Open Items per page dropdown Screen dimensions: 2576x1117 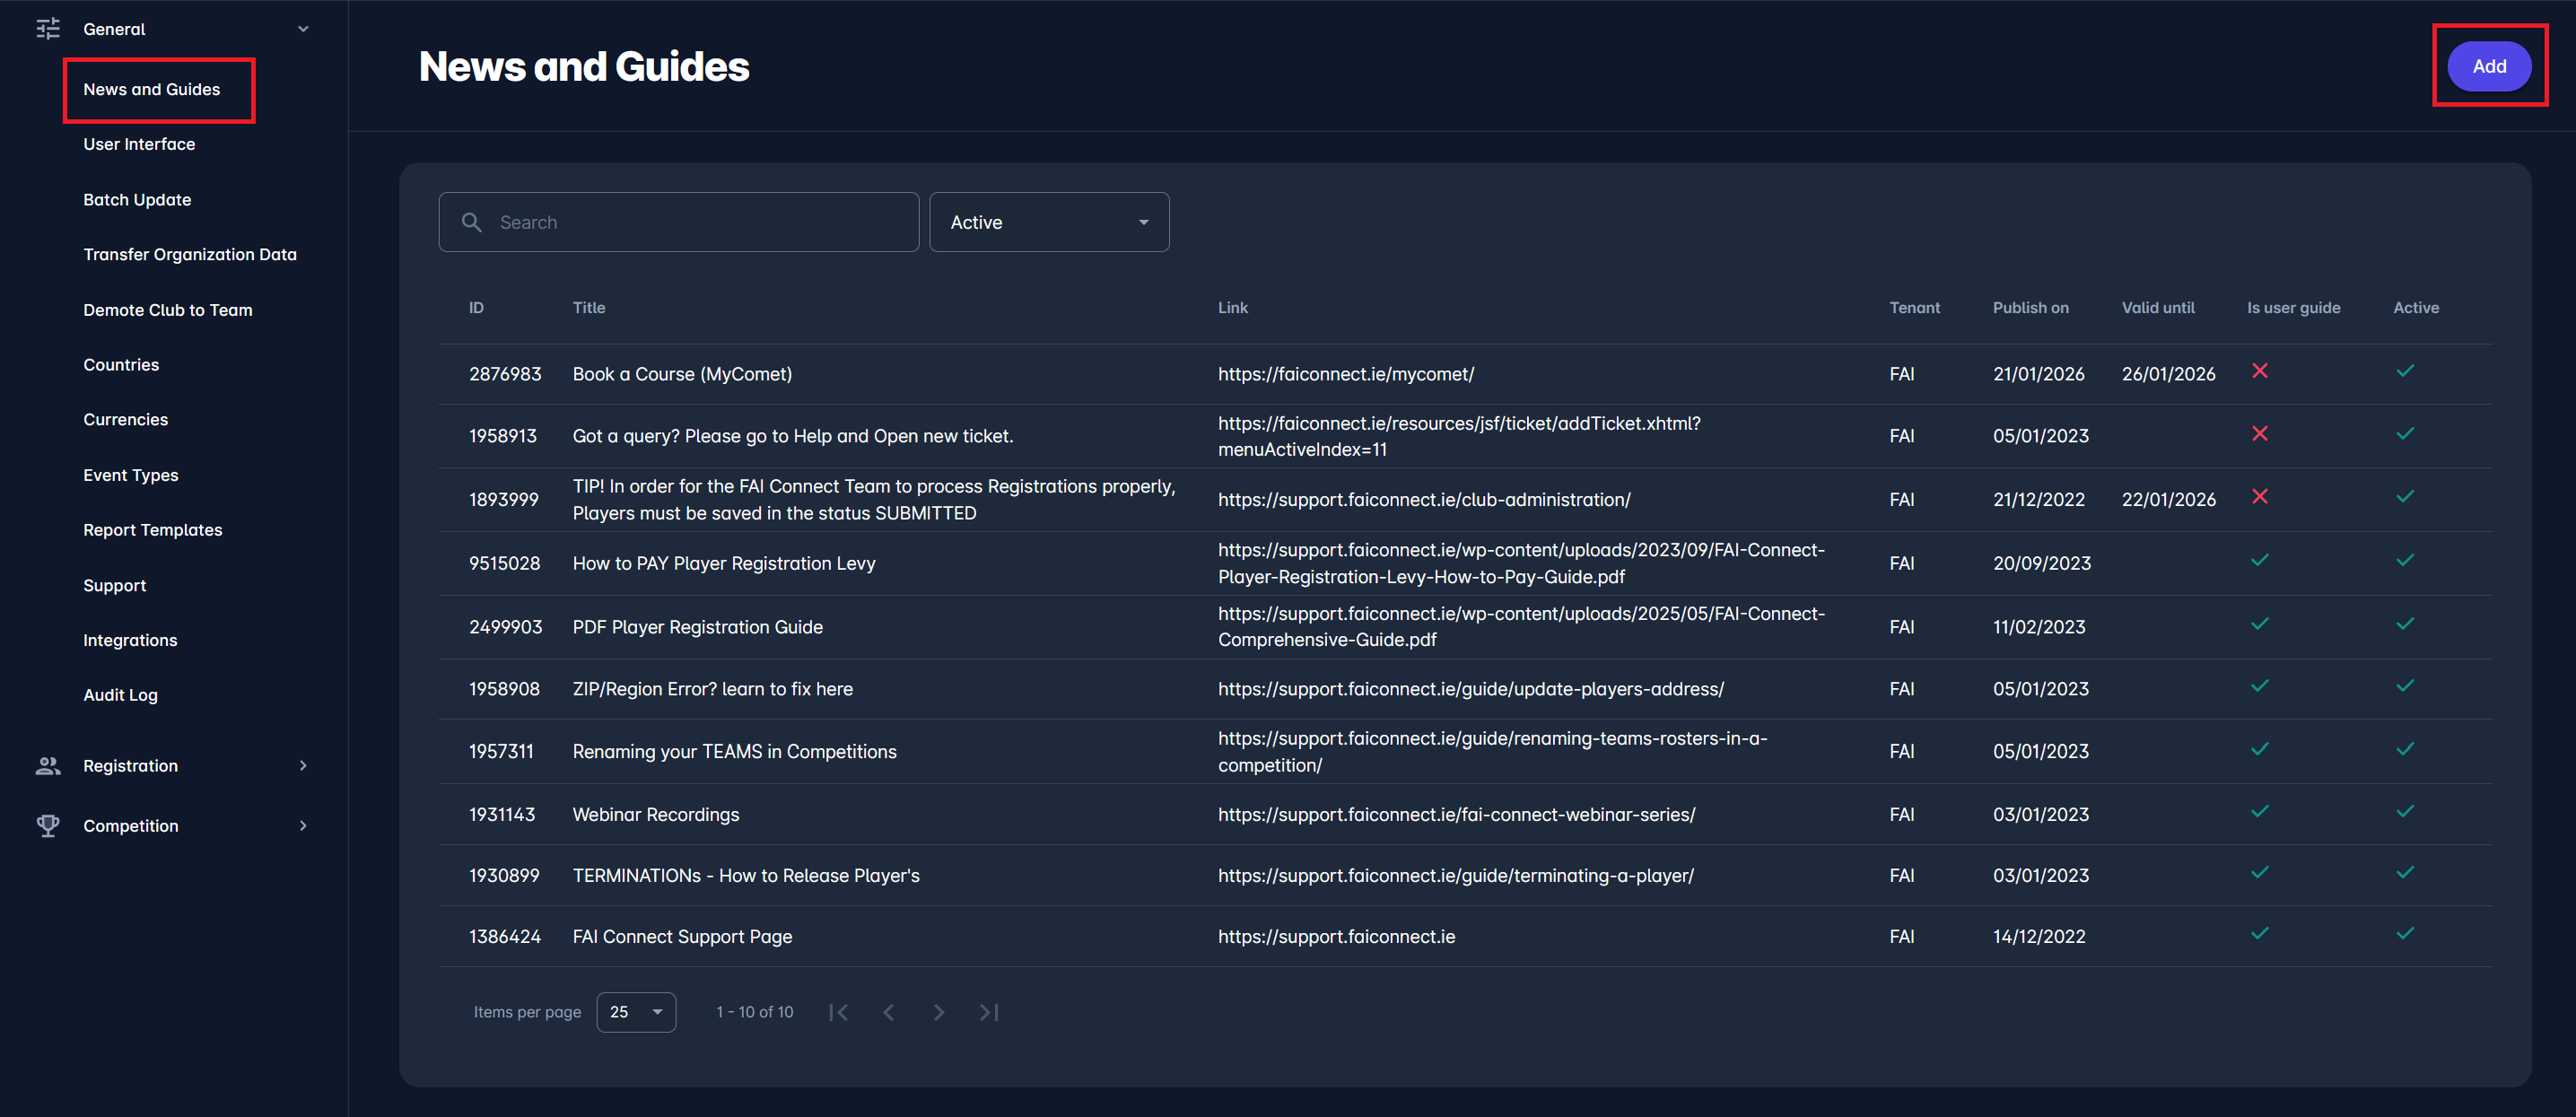coord(635,1012)
